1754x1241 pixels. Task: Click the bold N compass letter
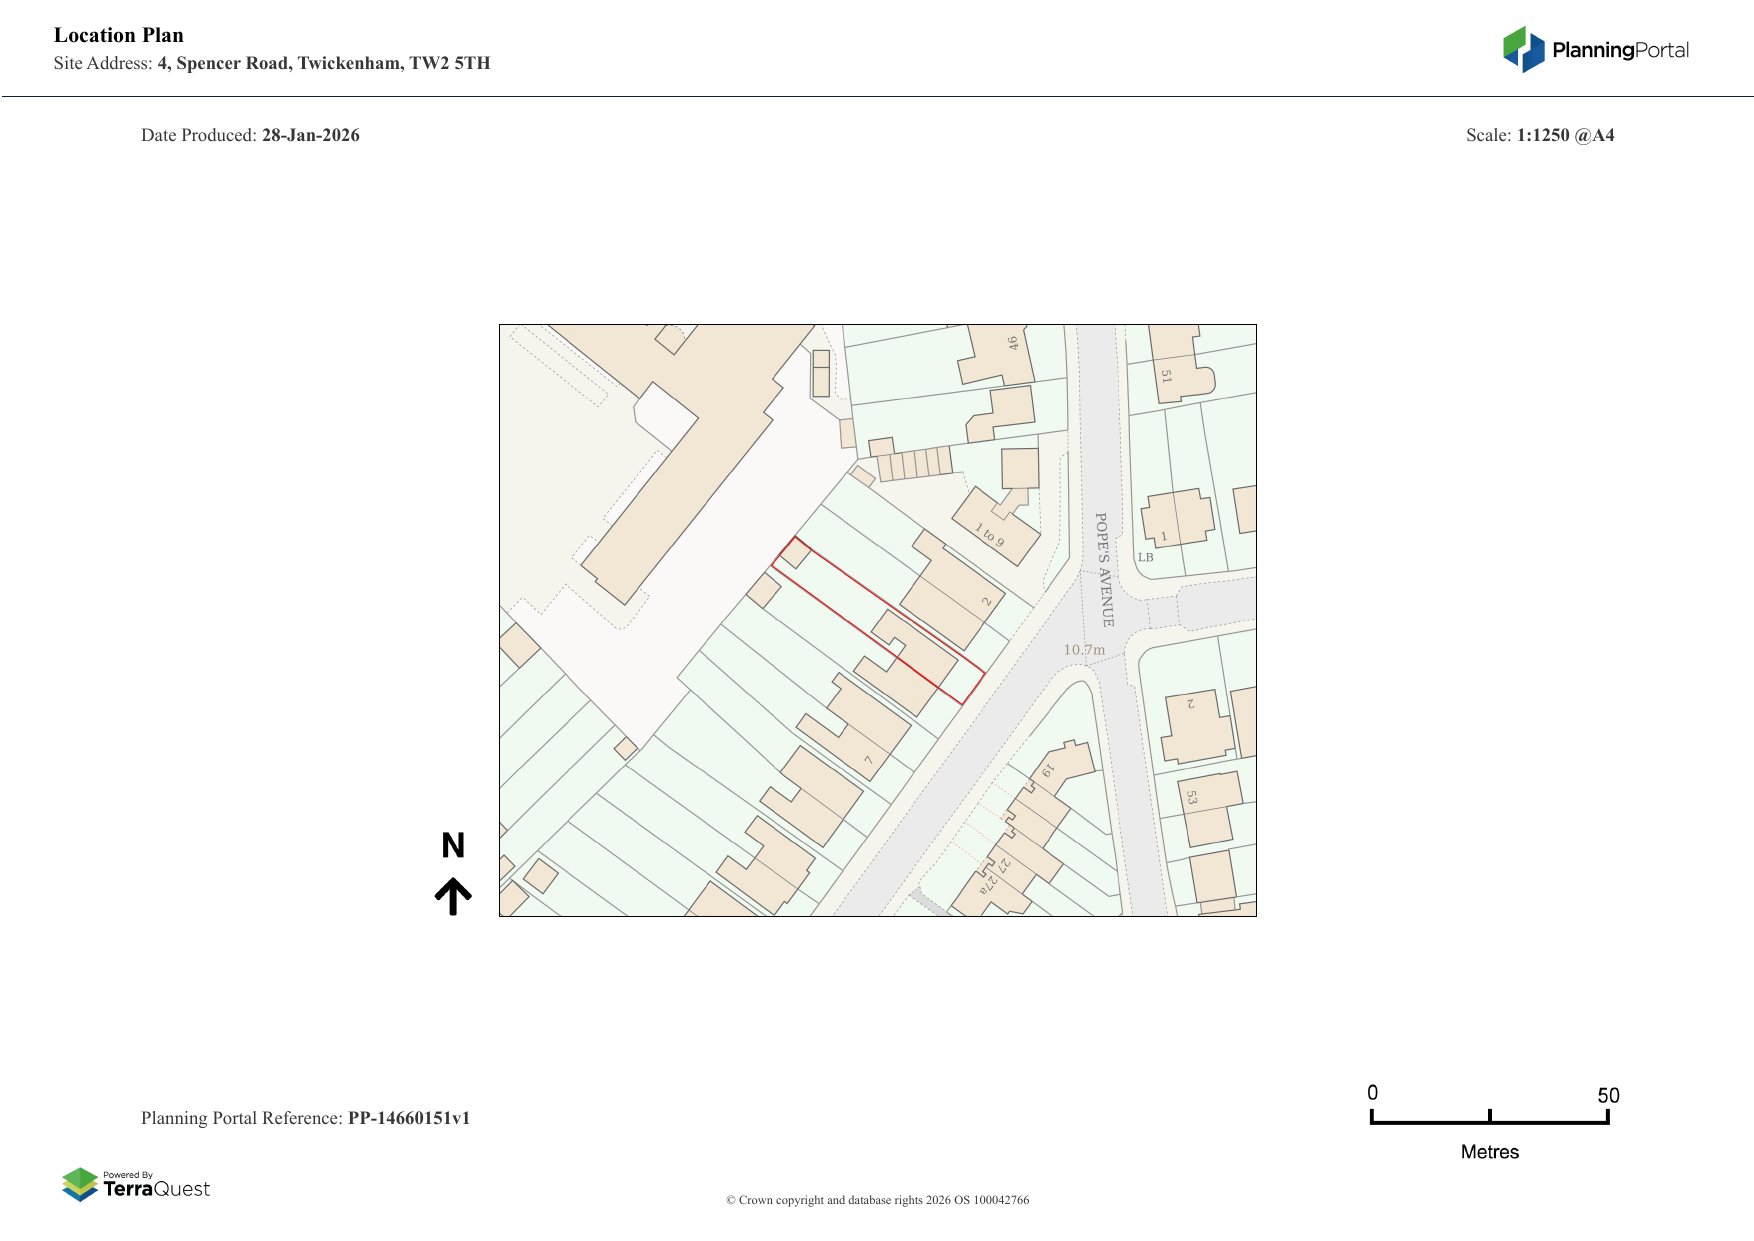click(x=453, y=846)
